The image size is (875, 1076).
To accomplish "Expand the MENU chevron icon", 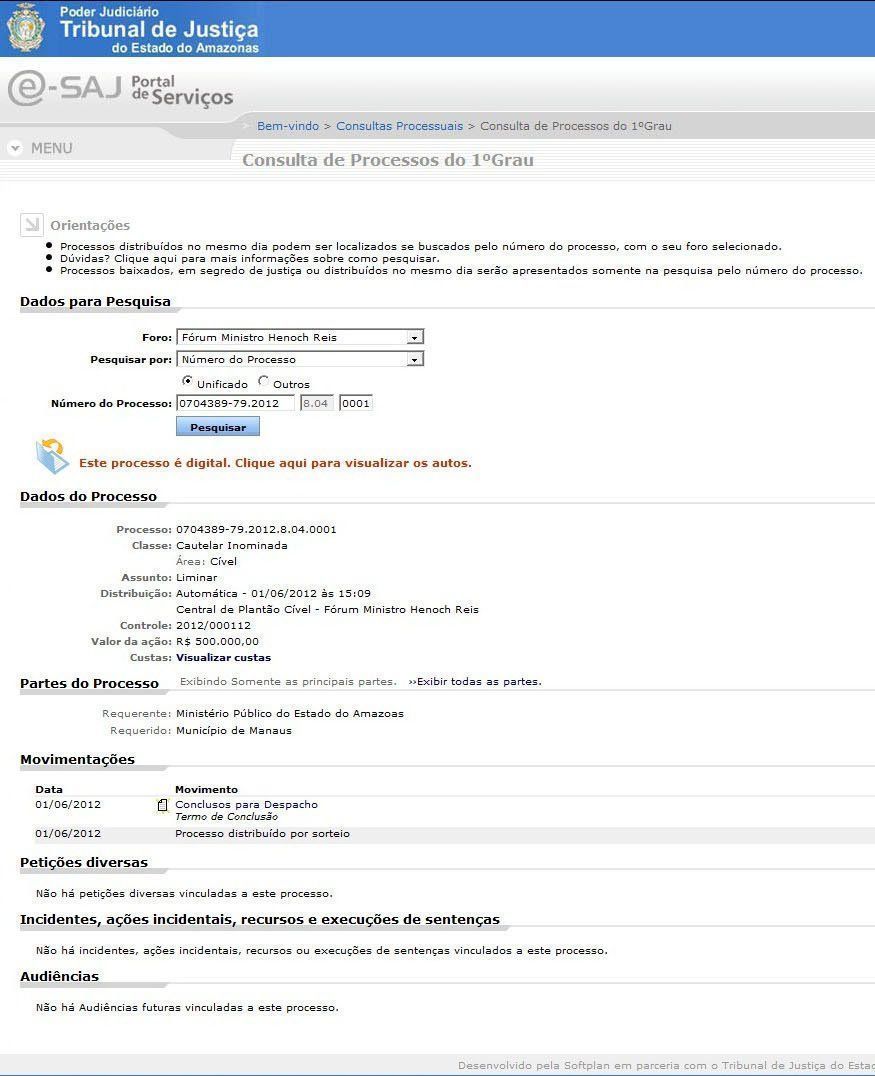I will 15,148.
